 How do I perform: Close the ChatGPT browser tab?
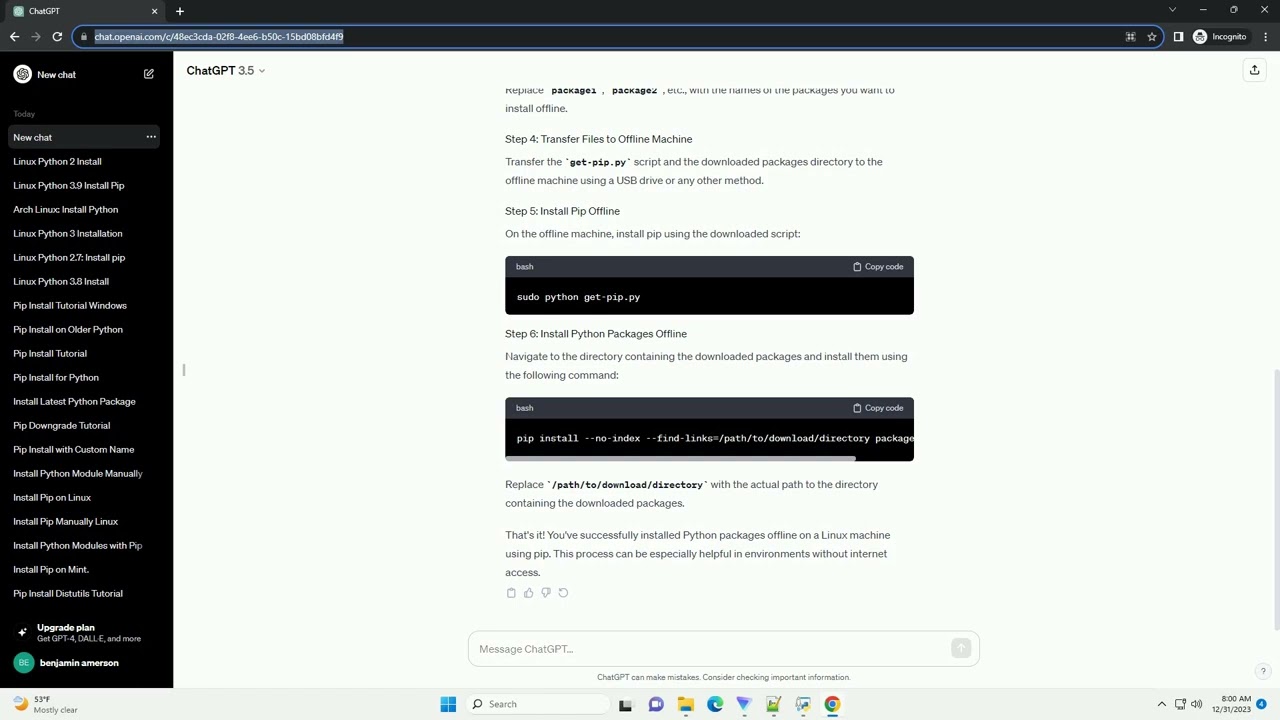[154, 11]
